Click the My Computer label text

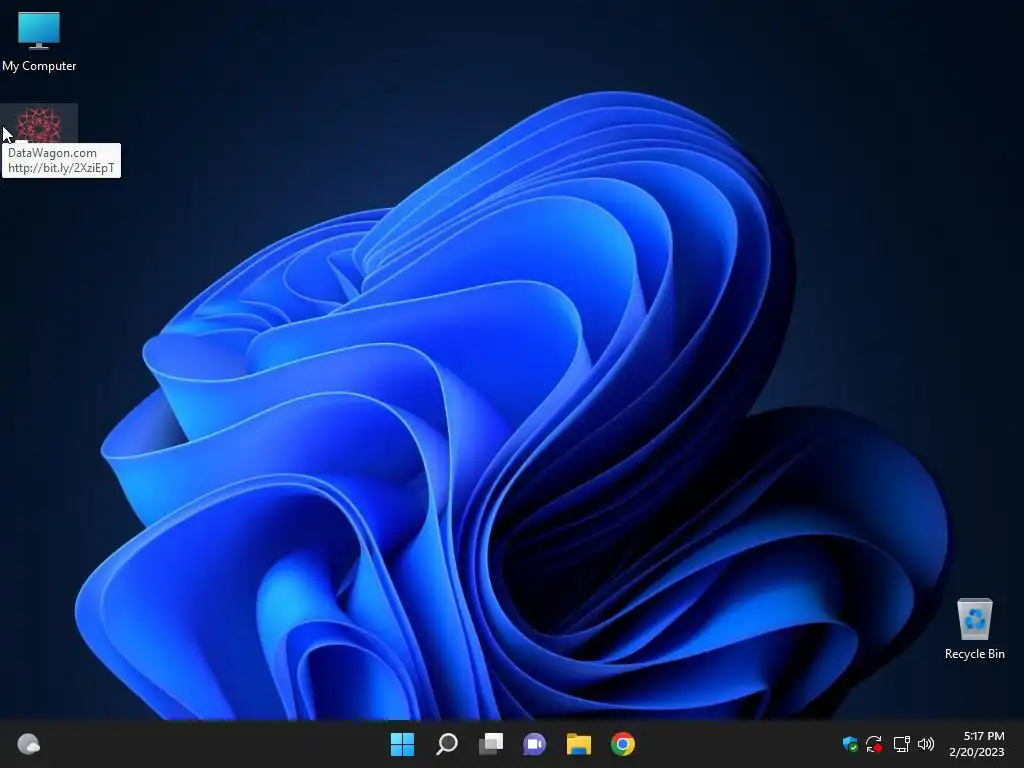click(39, 66)
